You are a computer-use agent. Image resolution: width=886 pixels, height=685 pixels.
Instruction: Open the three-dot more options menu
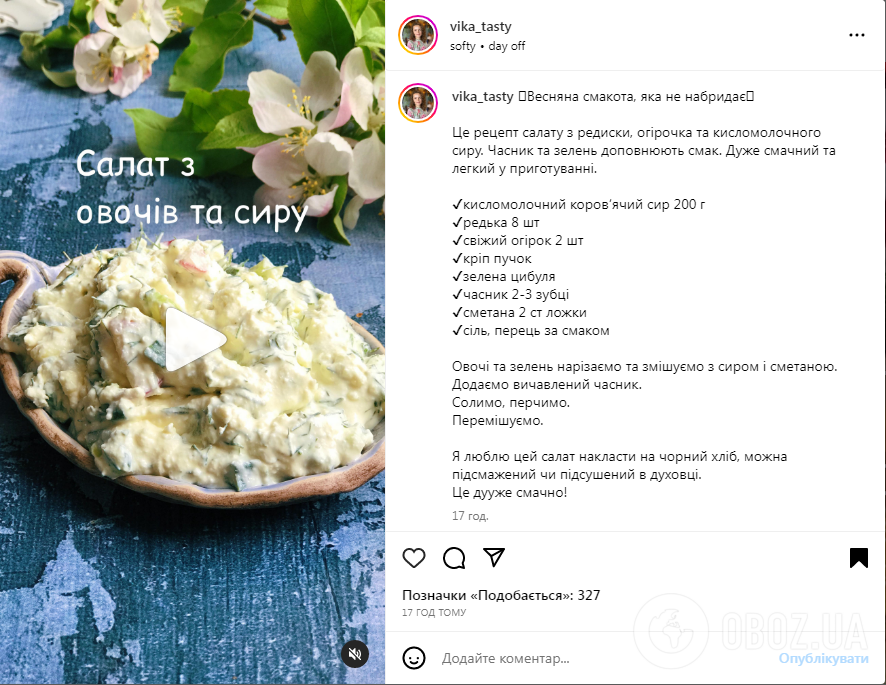(857, 35)
